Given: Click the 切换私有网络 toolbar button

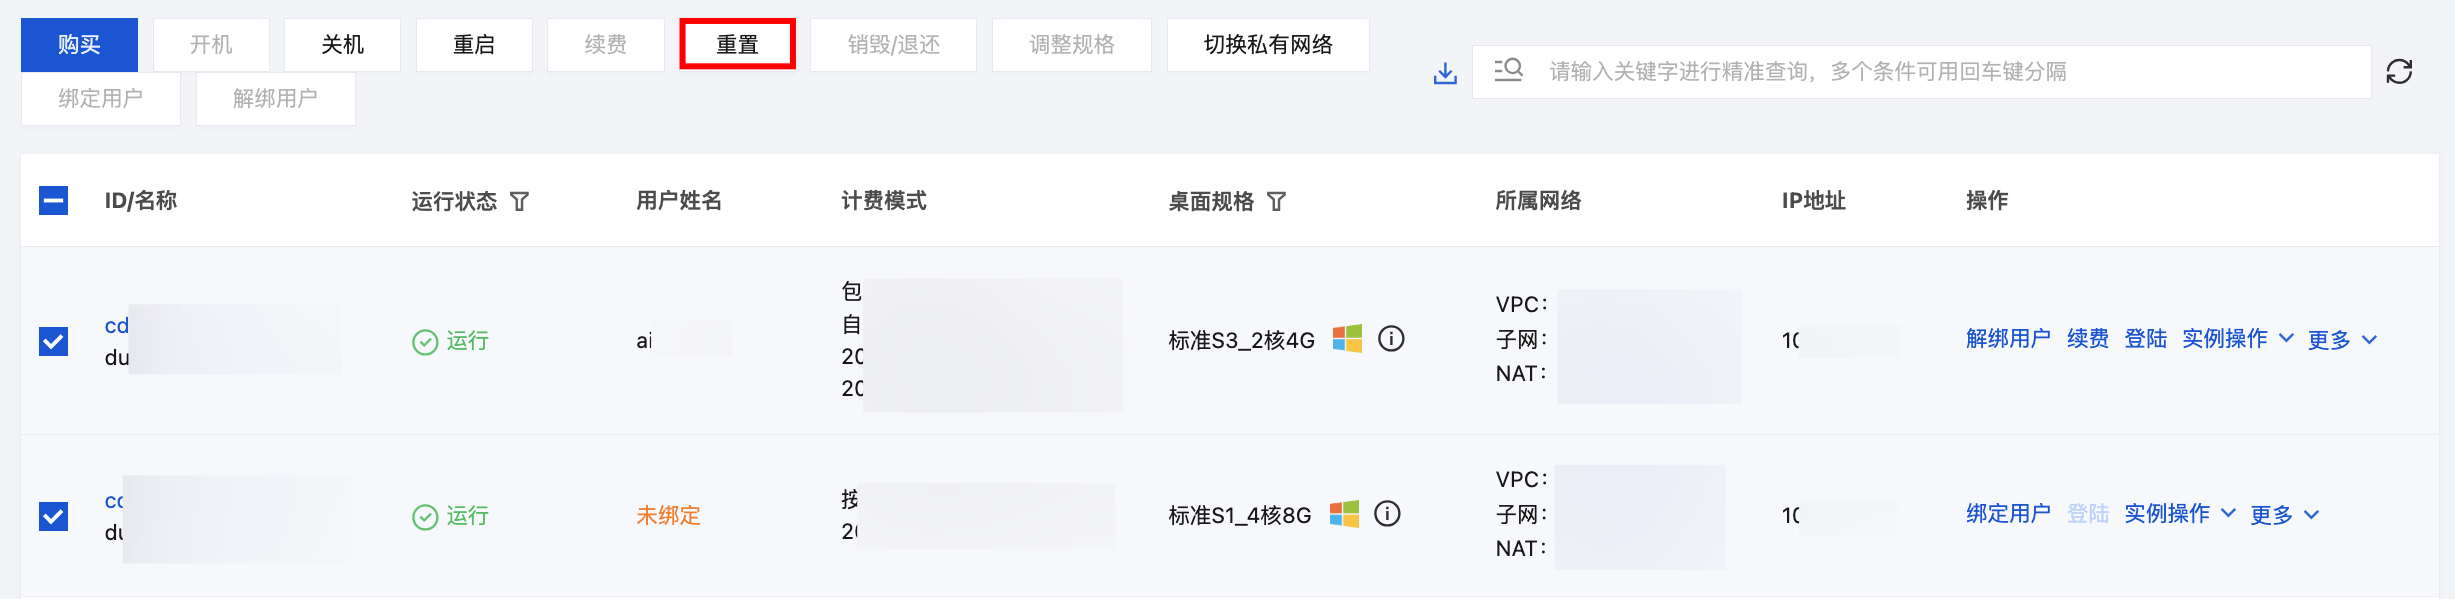Looking at the screenshot, I should click(x=1268, y=44).
